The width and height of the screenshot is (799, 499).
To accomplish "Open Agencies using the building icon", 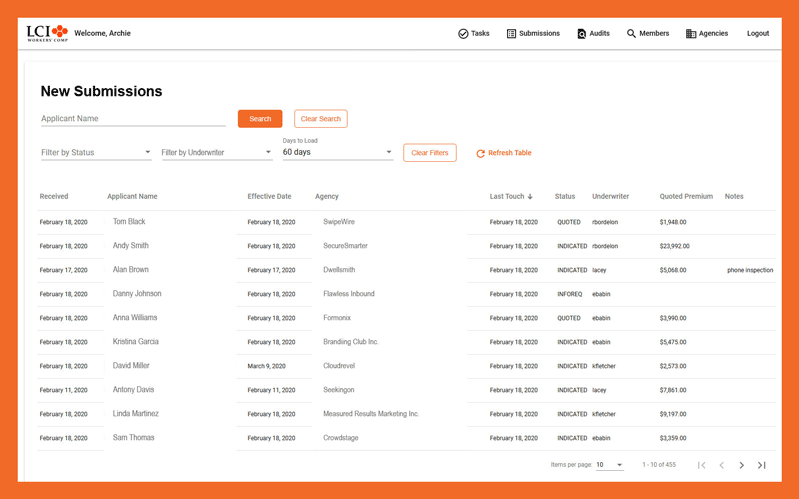I will [690, 34].
